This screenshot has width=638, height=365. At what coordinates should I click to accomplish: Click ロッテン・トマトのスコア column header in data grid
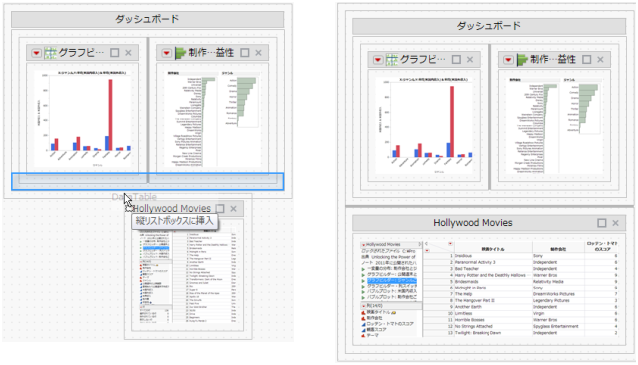click(601, 246)
